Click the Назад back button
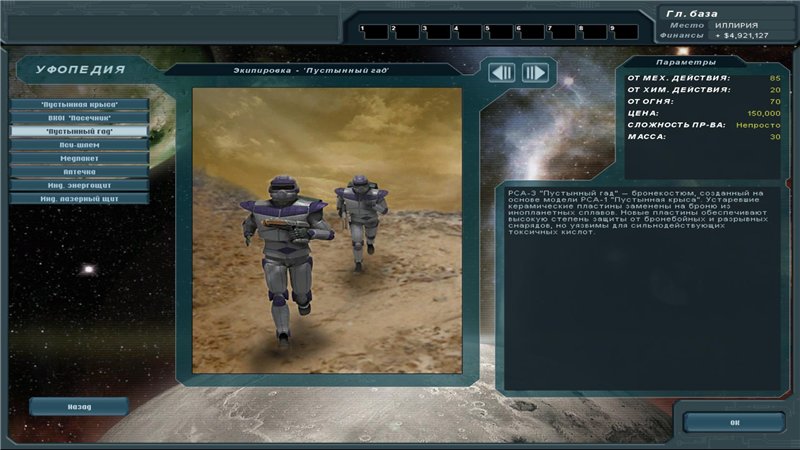Screen dimensions: 800x450 tap(79, 407)
